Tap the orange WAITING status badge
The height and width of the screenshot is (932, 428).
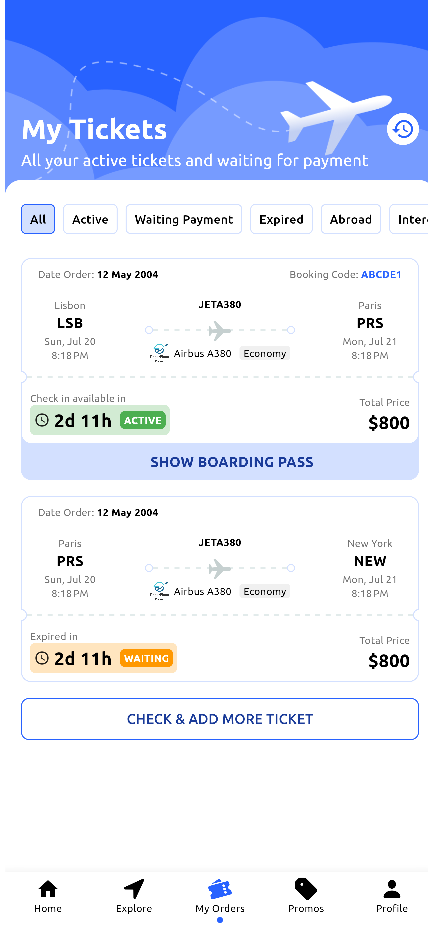[x=147, y=658]
